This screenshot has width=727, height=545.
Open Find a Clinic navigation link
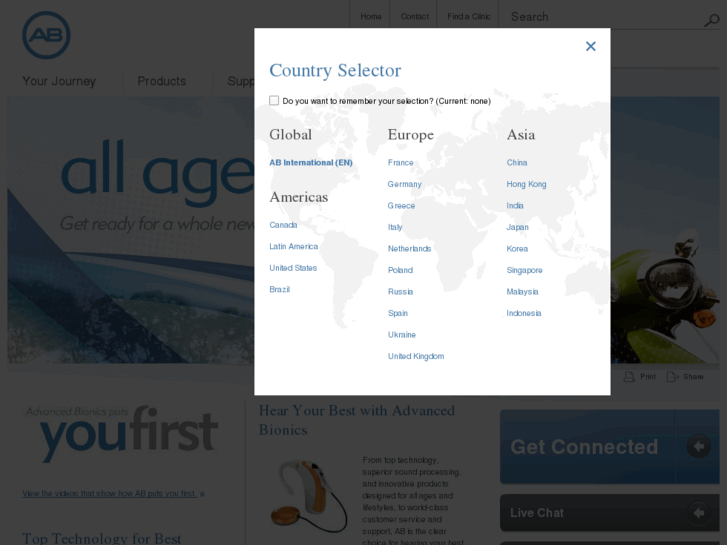pyautogui.click(x=468, y=17)
